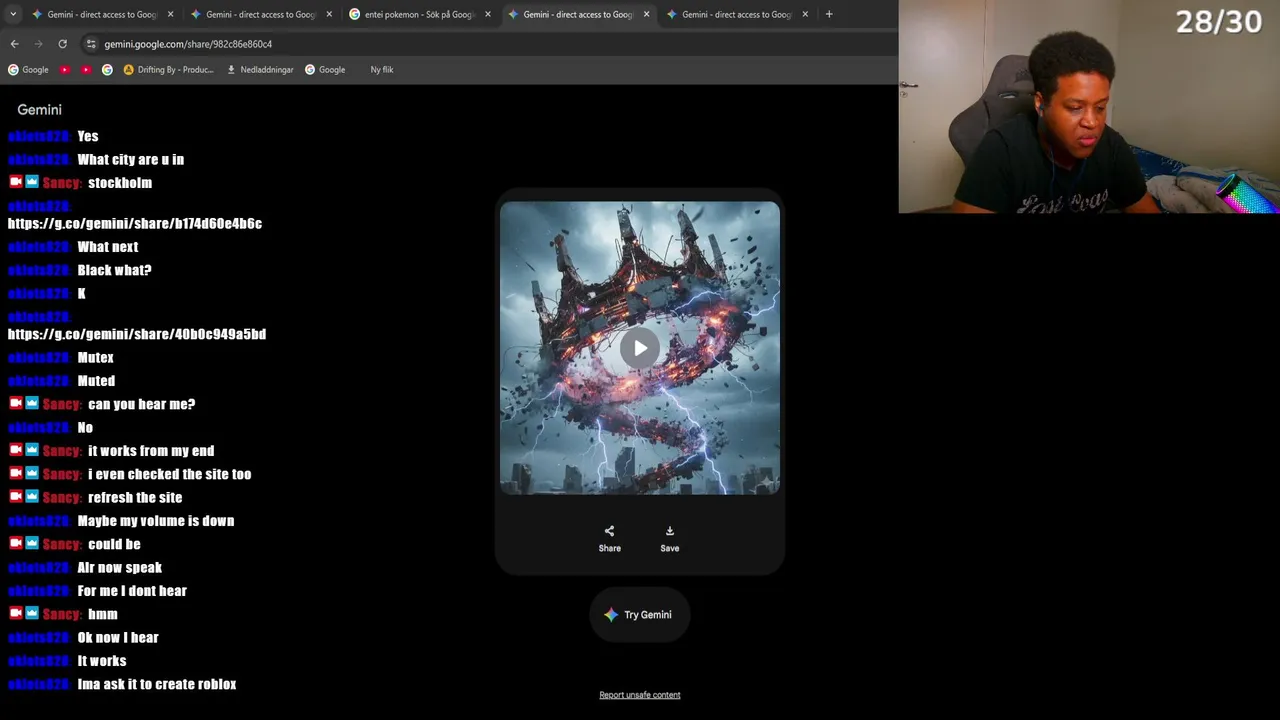Open the Google bookmark right of Nedladdningar

click(325, 70)
